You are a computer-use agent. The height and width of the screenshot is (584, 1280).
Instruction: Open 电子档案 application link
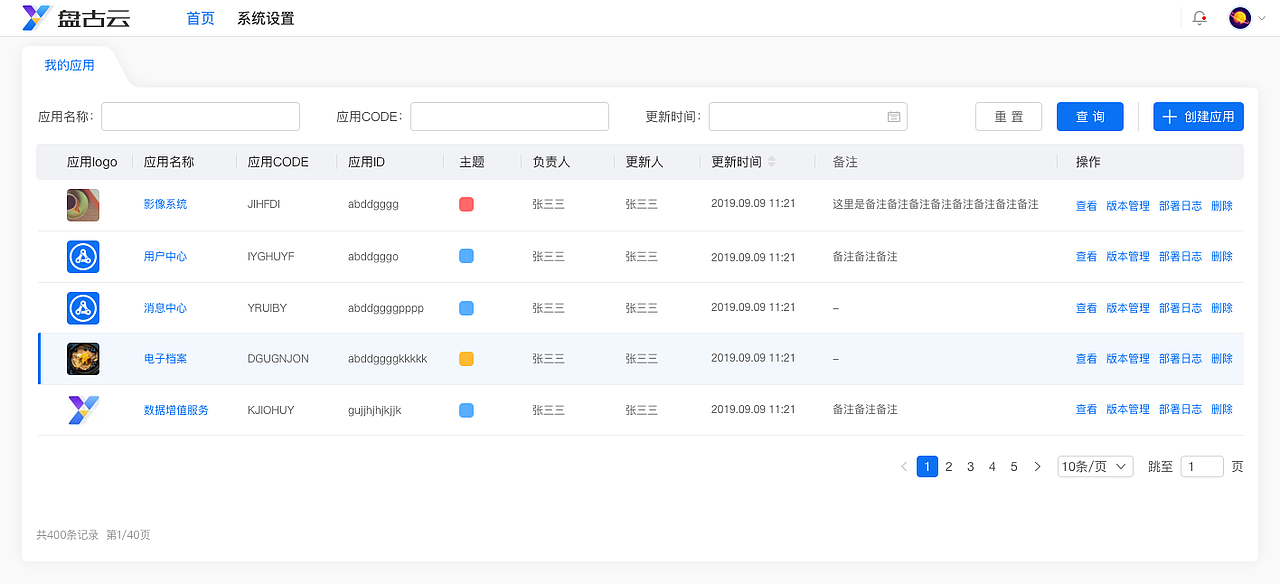pyautogui.click(x=165, y=358)
